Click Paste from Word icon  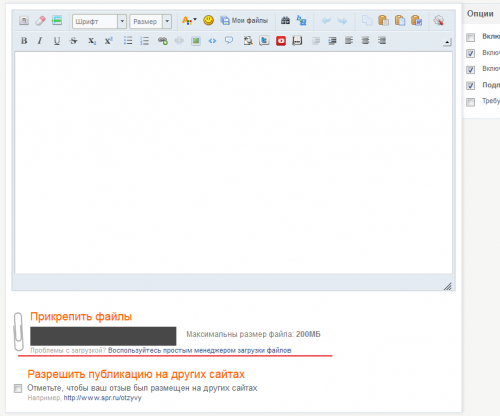[417, 21]
